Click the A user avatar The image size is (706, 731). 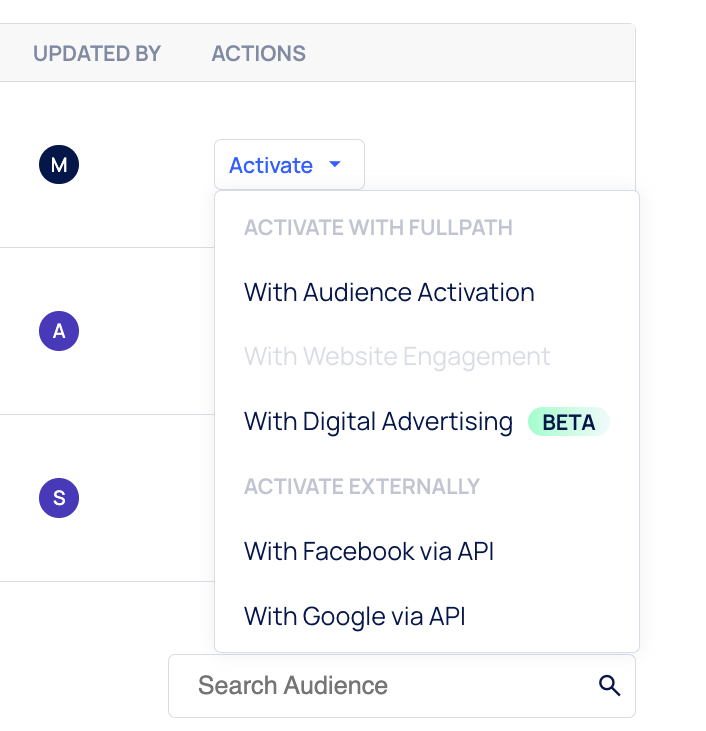click(59, 331)
